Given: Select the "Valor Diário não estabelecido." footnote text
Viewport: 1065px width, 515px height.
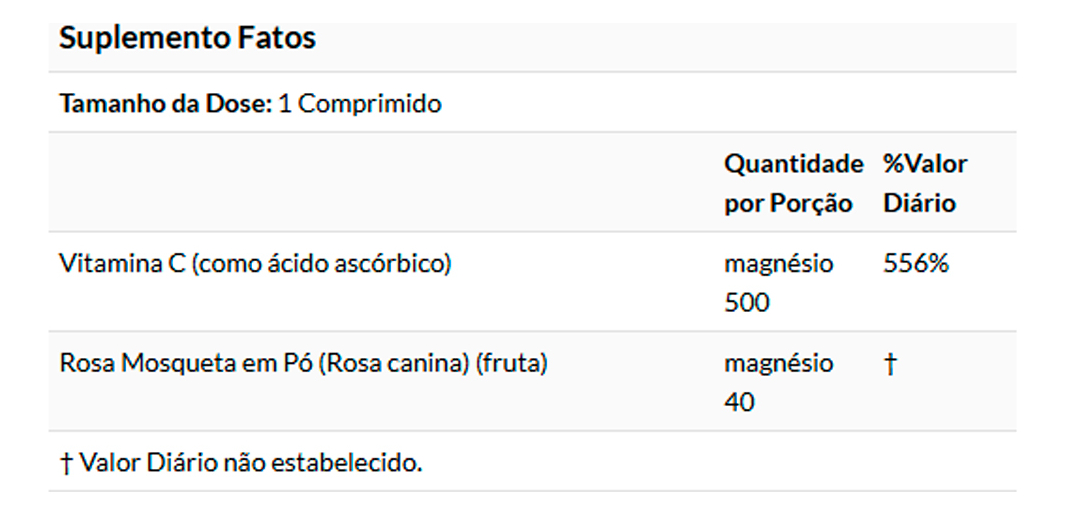Looking at the screenshot, I should [251, 464].
